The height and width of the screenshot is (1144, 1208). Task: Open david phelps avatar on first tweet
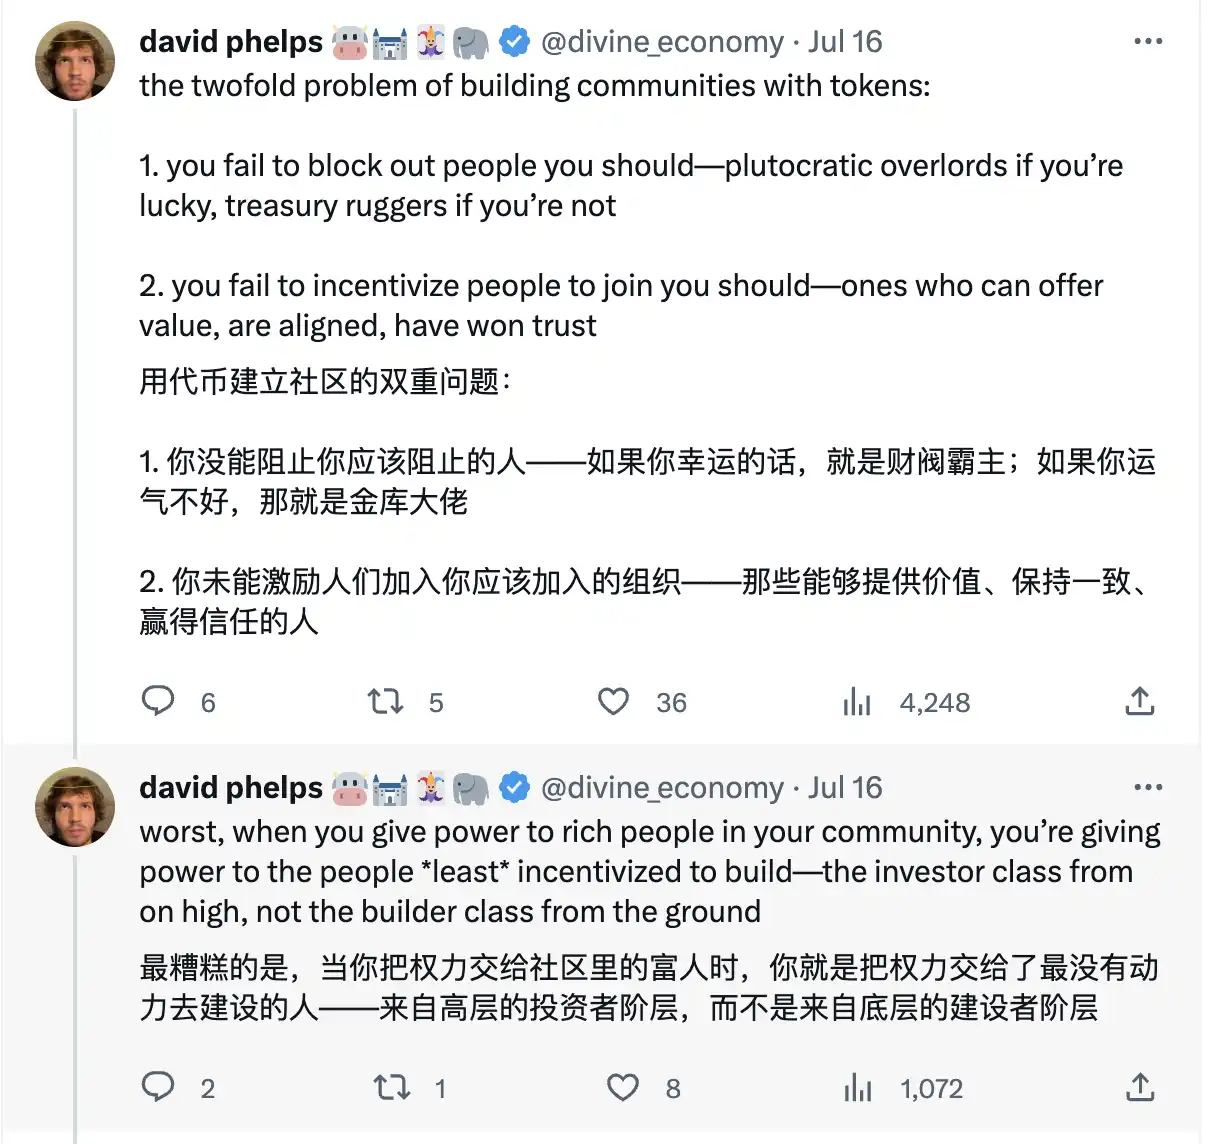(75, 61)
